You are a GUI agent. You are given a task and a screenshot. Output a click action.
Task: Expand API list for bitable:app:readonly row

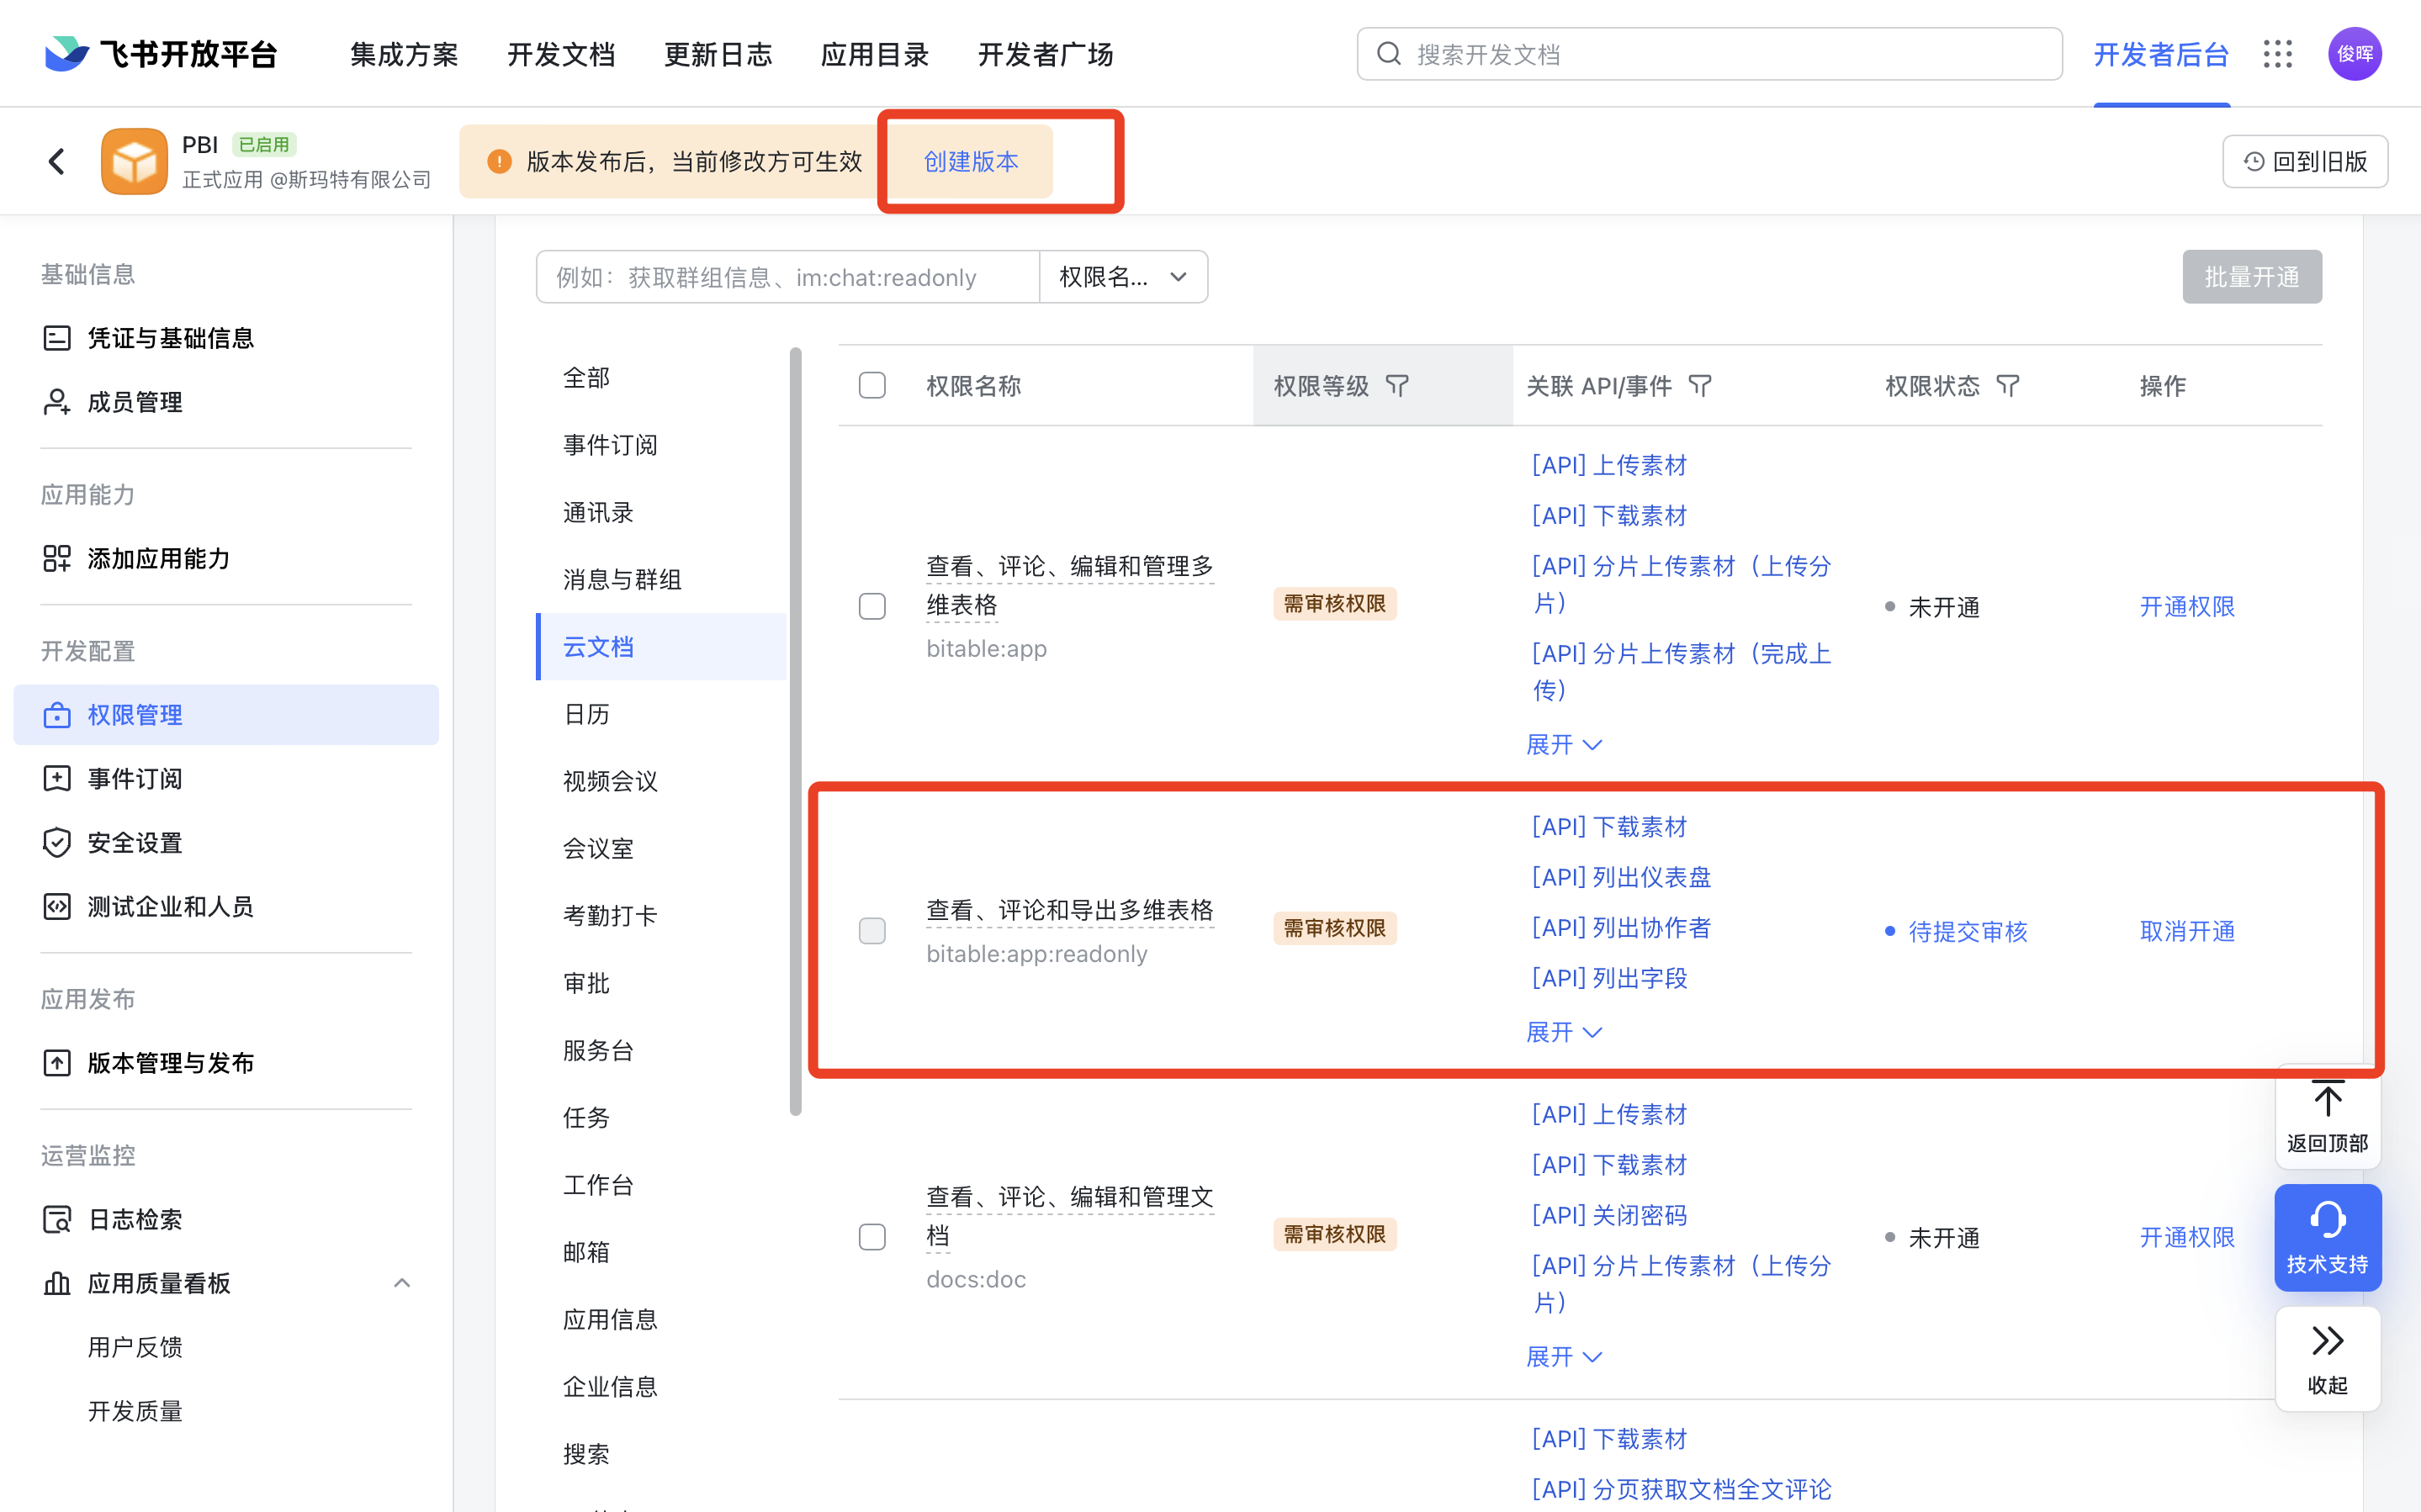click(1564, 1032)
